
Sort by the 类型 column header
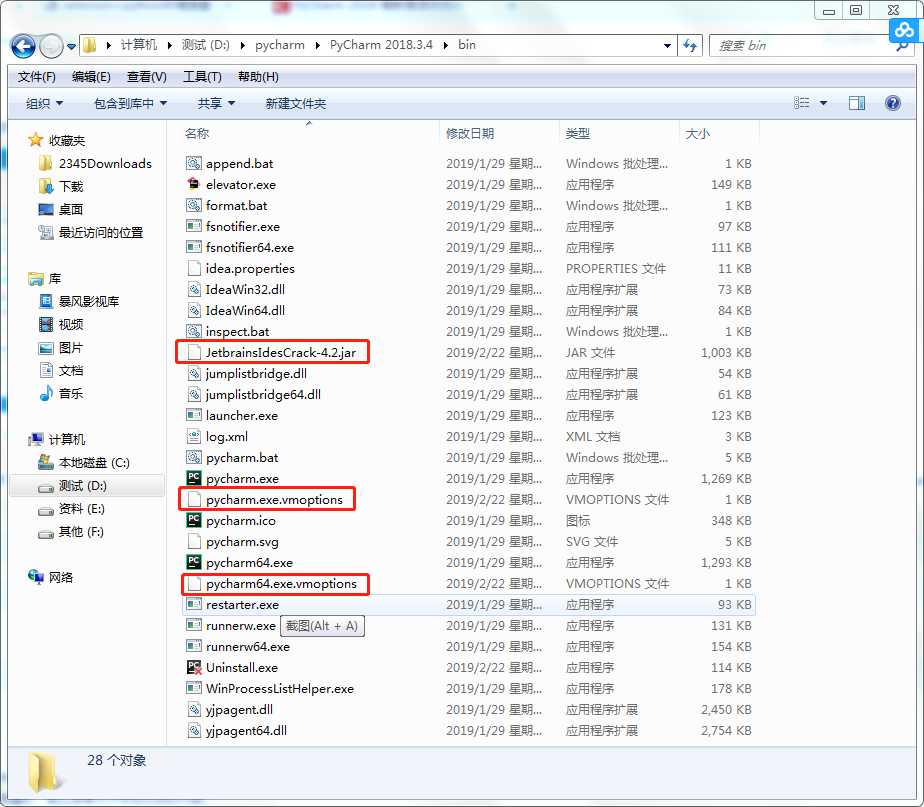point(578,134)
